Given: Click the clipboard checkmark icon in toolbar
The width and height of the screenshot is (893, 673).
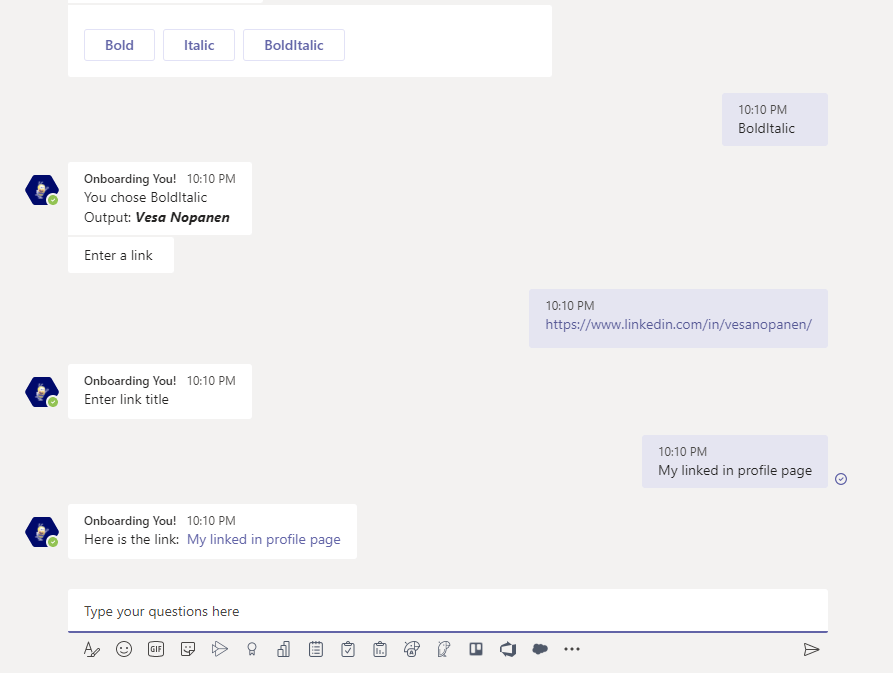Looking at the screenshot, I should click(348, 649).
